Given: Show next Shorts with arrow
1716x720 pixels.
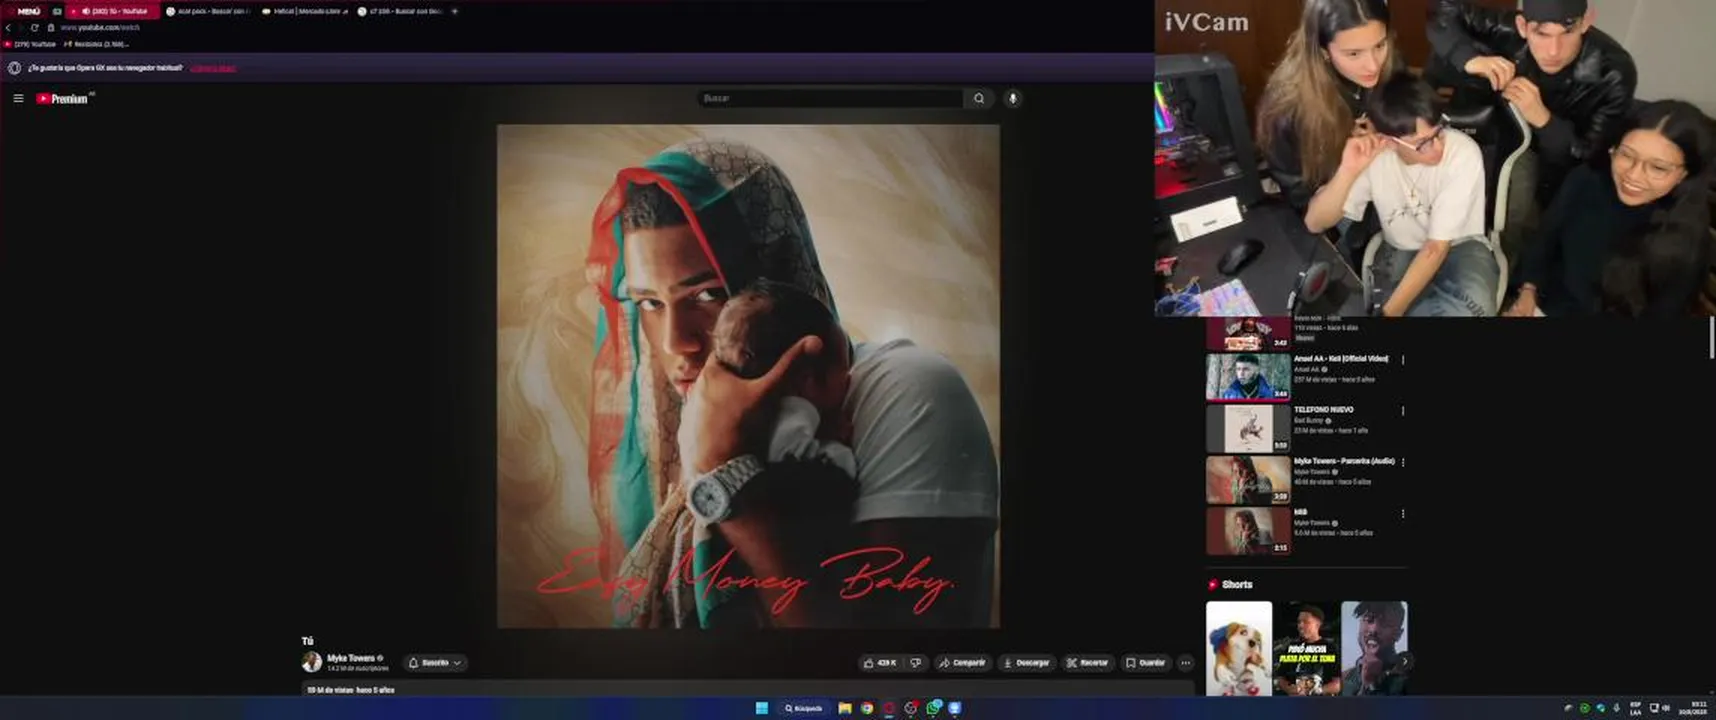Looking at the screenshot, I should (x=1404, y=661).
